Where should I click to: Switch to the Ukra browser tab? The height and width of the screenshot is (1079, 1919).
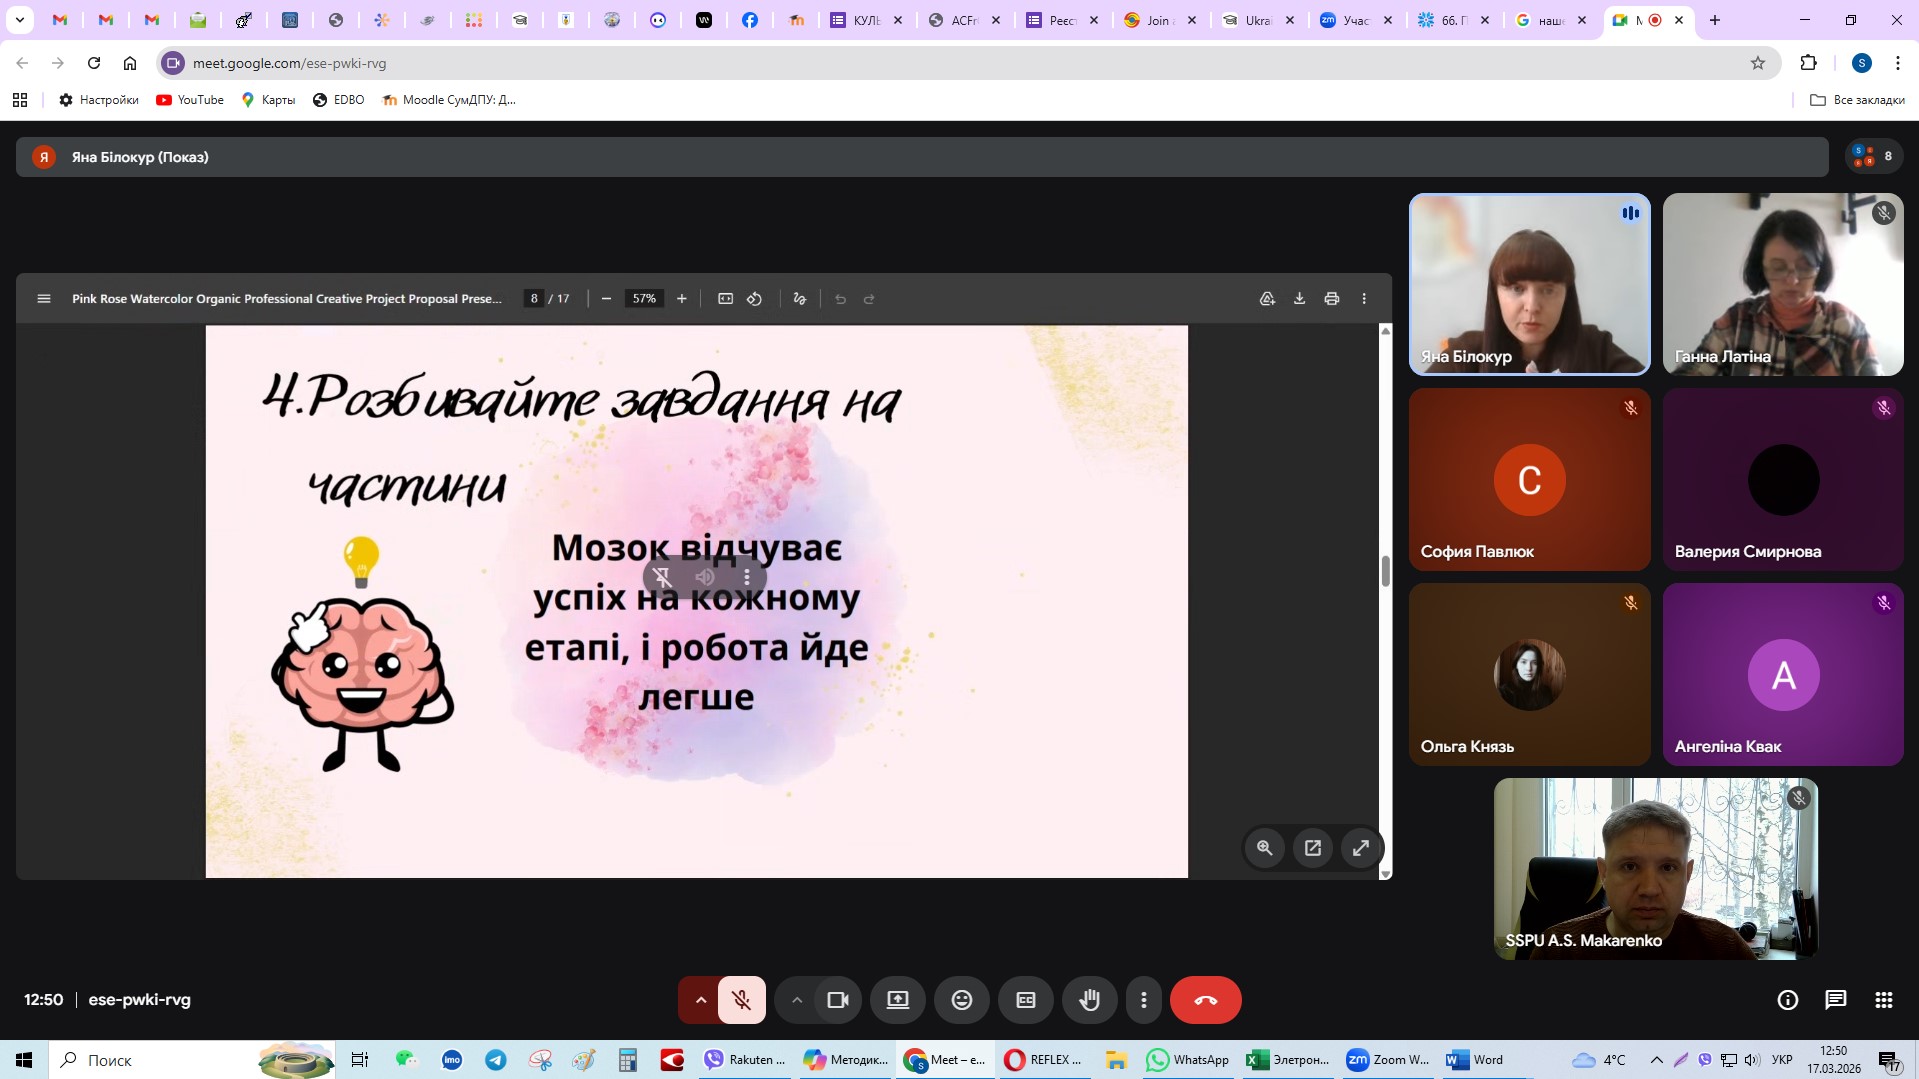coord(1256,20)
